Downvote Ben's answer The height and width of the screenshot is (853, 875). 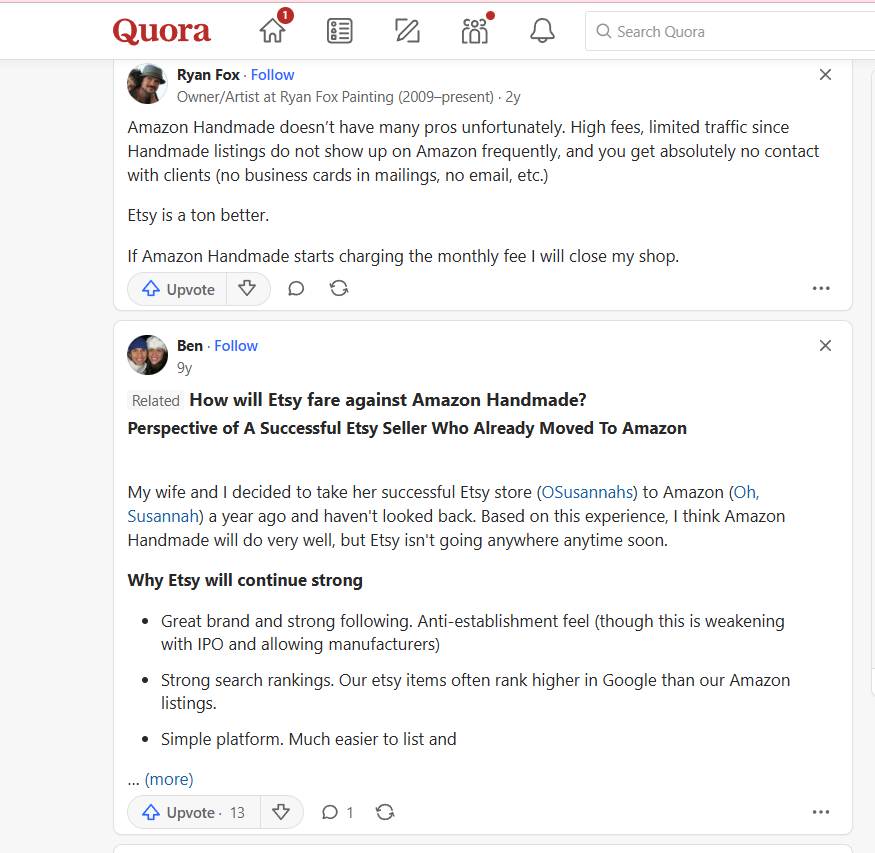click(x=281, y=812)
